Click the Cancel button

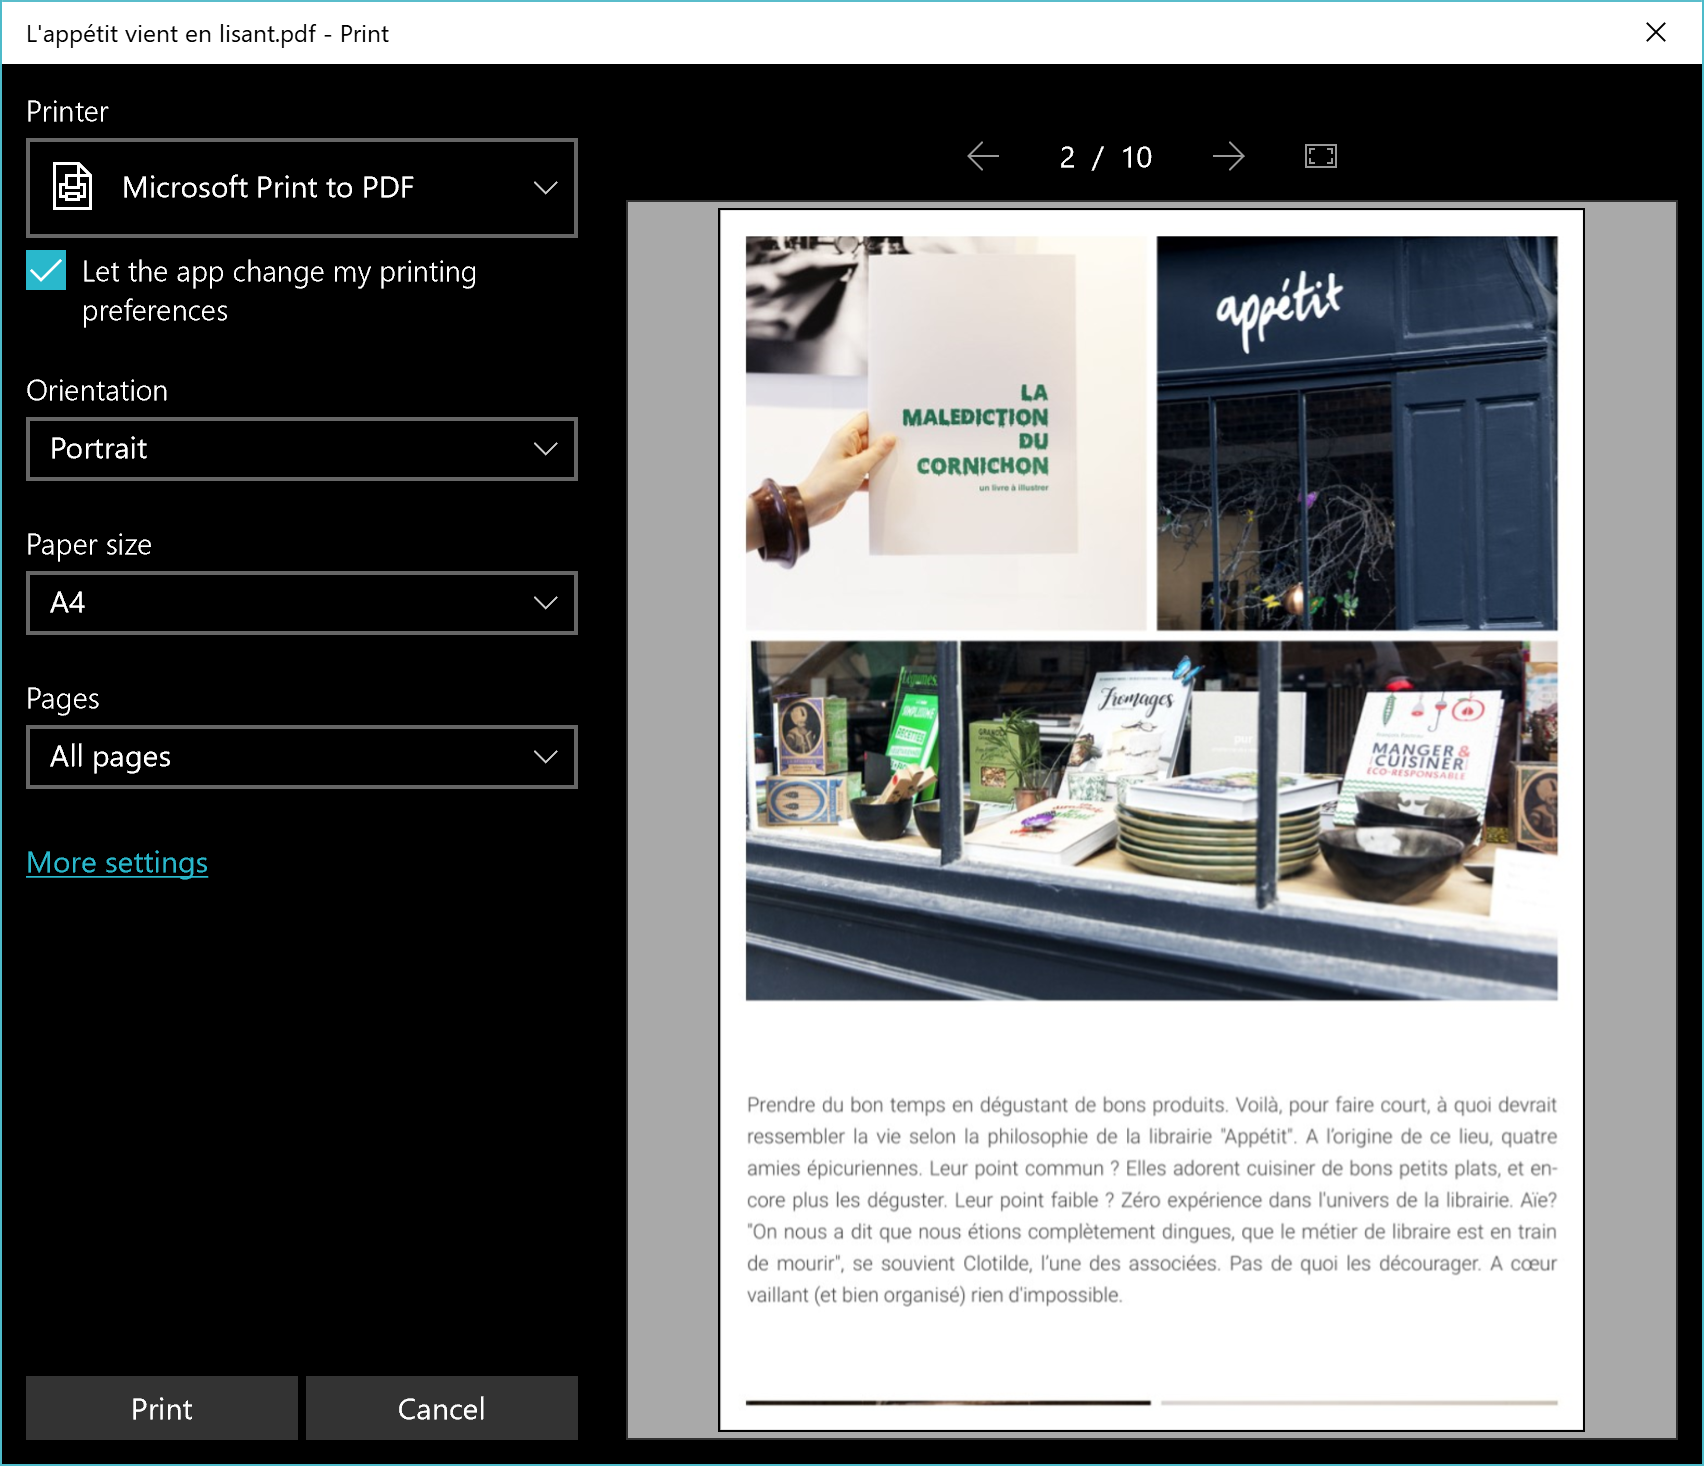[442, 1408]
